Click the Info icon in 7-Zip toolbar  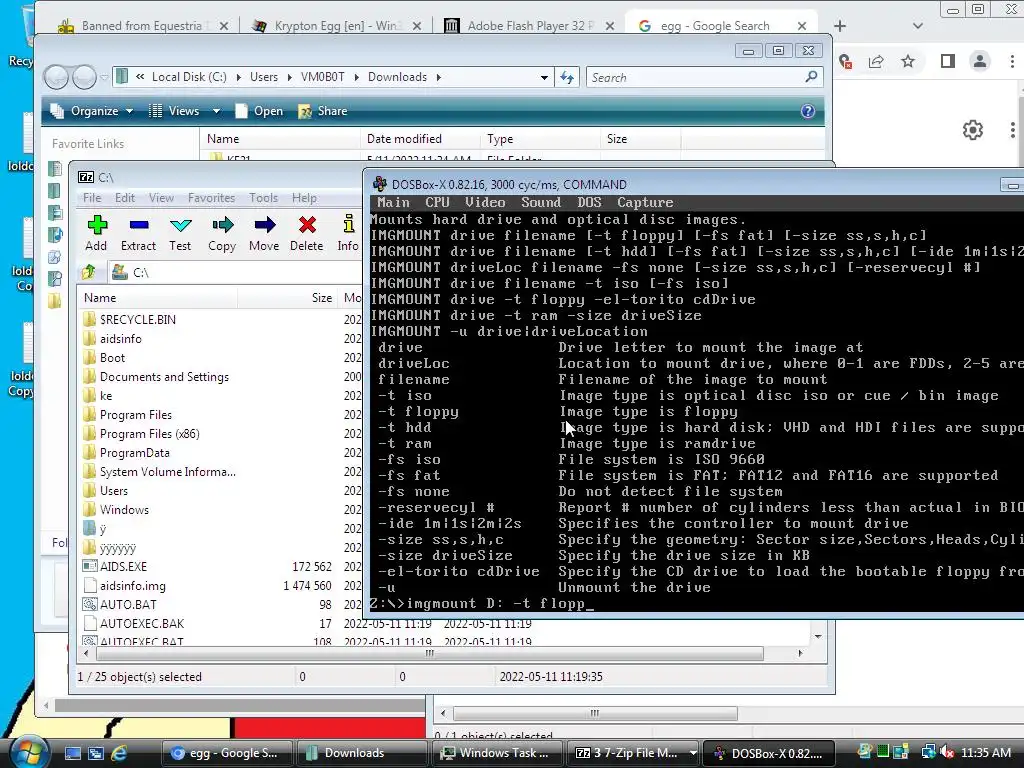348,233
